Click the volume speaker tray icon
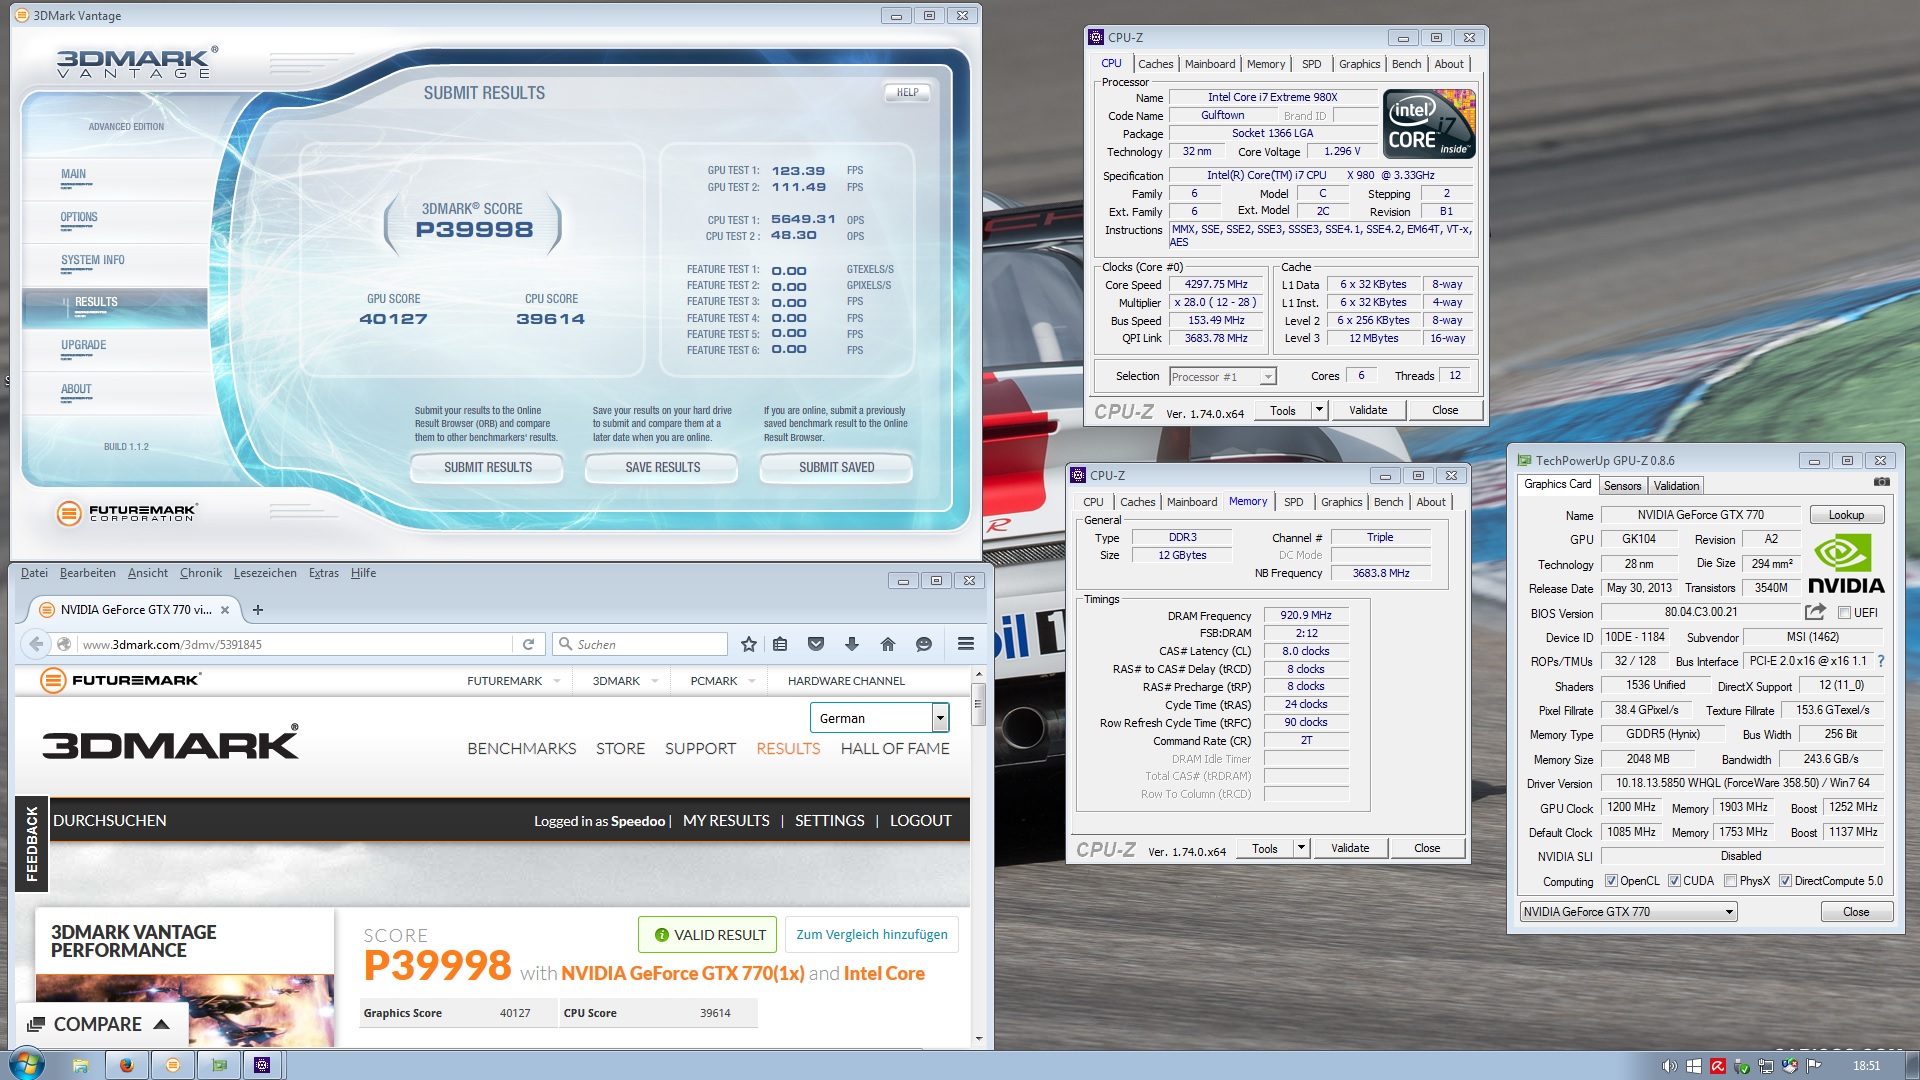Screen dimensions: 1920x1080 coord(1669,1066)
